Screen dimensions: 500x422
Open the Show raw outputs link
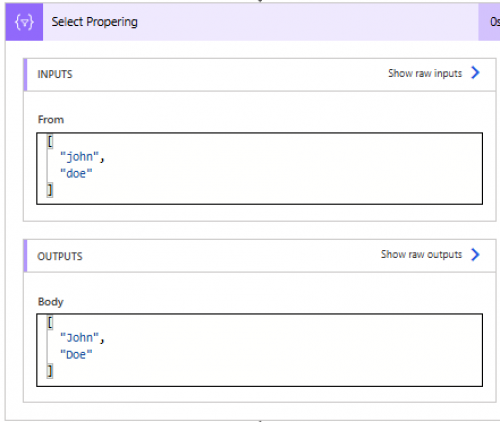tap(421, 254)
